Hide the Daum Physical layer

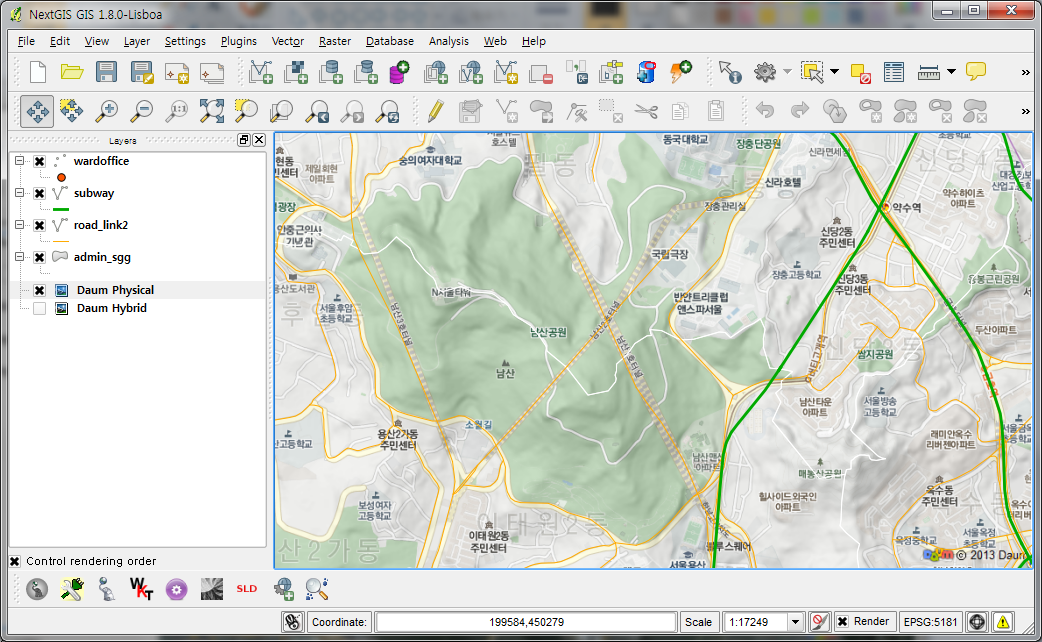coord(37,290)
